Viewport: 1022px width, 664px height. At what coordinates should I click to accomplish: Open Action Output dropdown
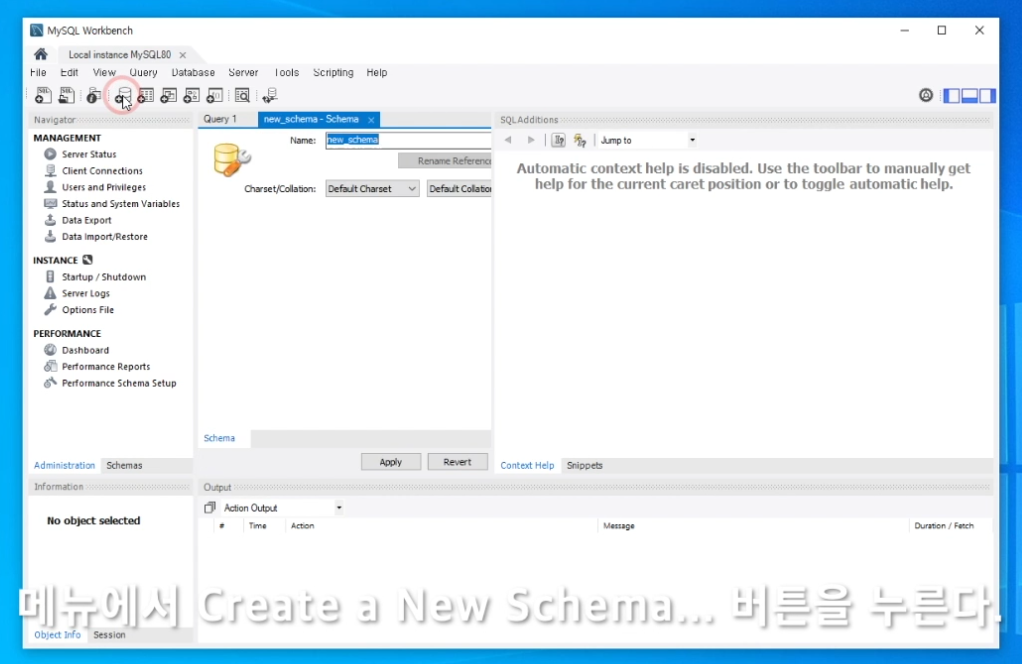(282, 508)
